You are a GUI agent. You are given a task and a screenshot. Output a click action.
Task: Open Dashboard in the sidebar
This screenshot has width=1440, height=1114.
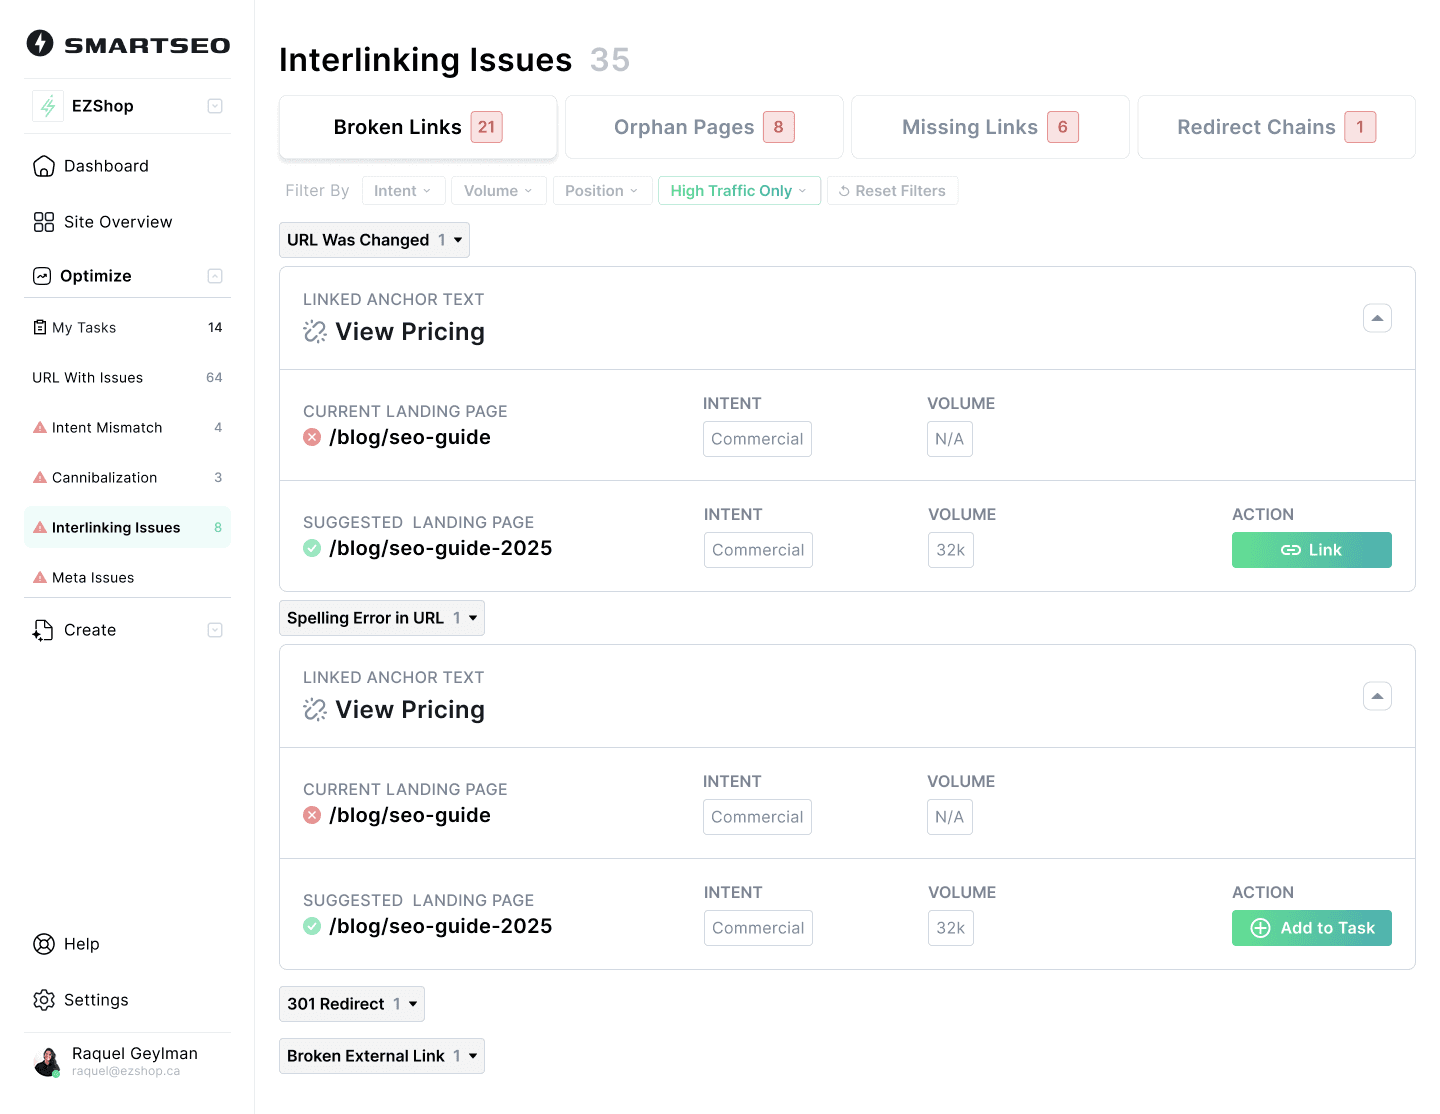tap(127, 166)
